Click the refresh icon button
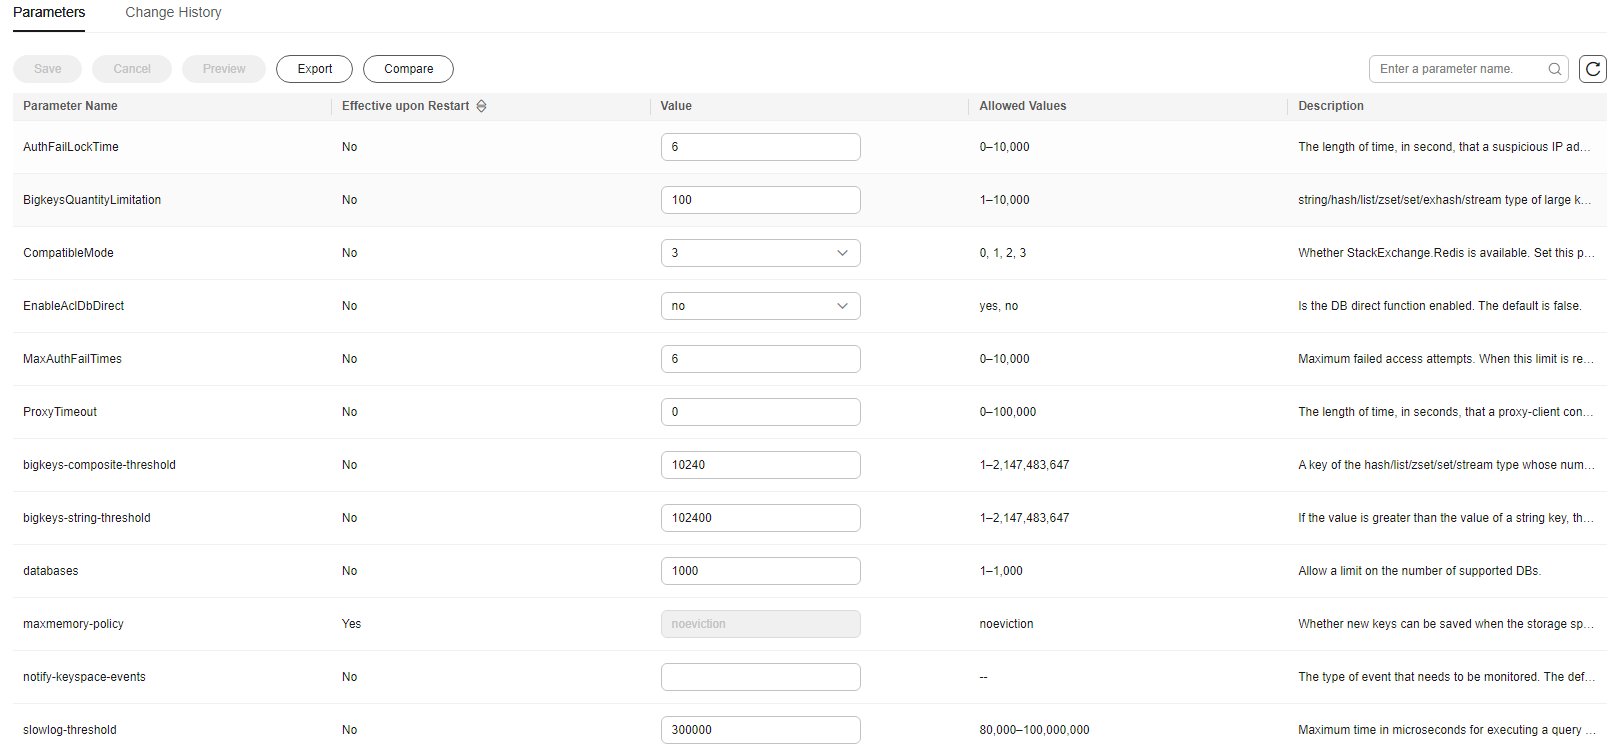Viewport: 1618px width, 752px height. 1592,69
